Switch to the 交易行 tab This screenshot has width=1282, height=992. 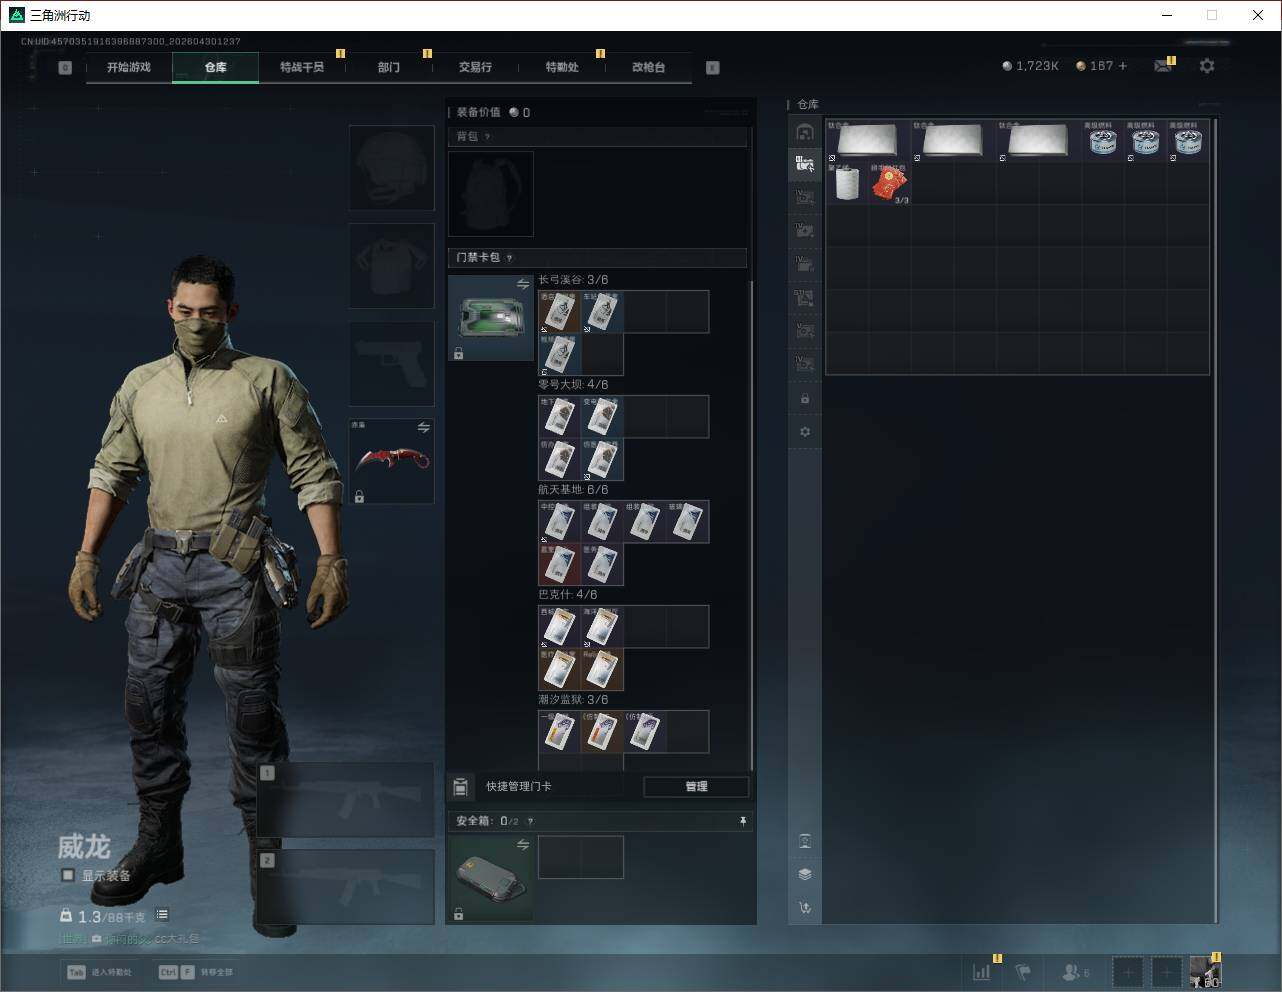(x=475, y=67)
